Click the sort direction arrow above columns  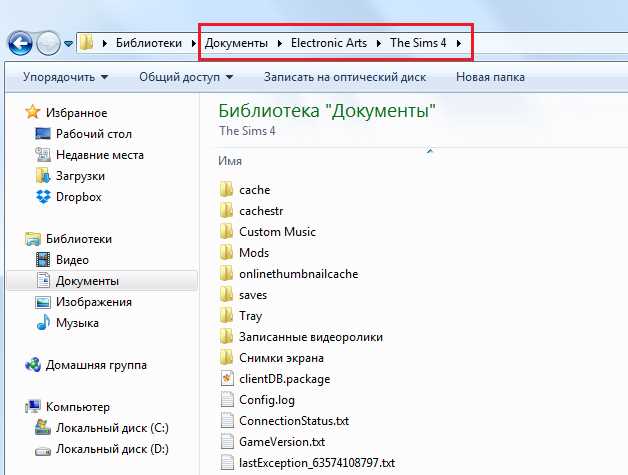click(x=430, y=151)
